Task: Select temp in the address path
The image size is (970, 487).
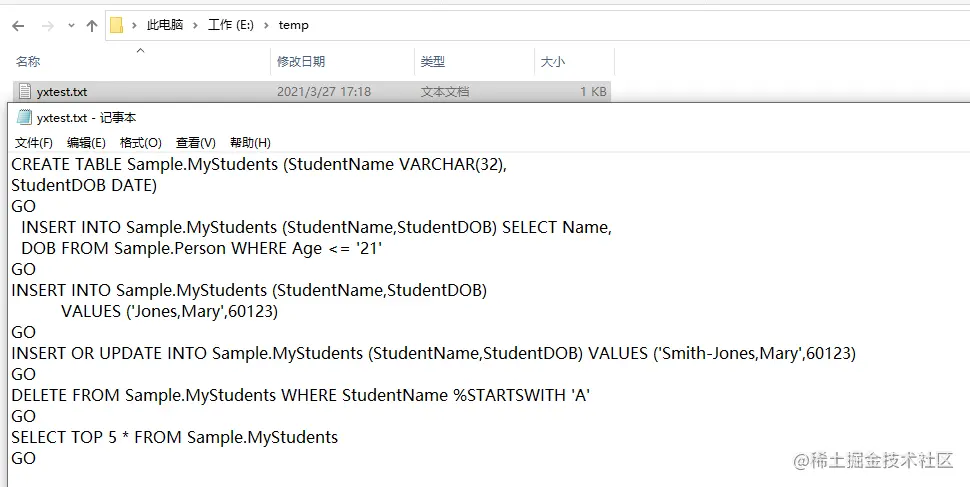Action: click(293, 25)
